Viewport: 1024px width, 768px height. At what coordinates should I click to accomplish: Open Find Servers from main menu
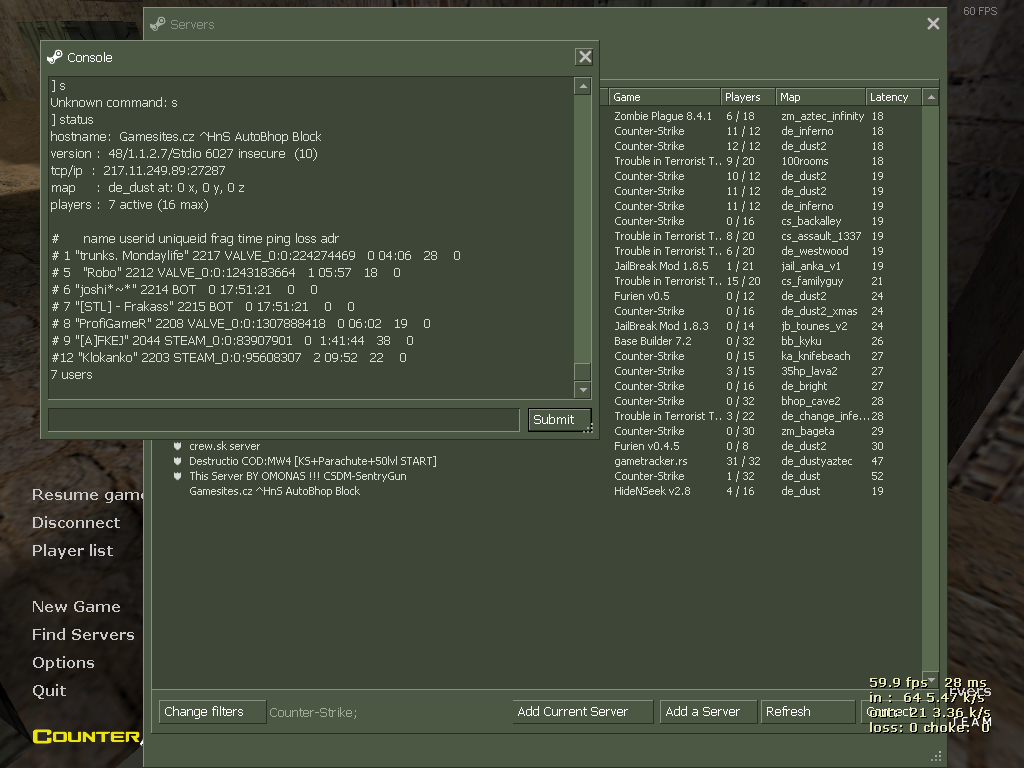click(83, 634)
